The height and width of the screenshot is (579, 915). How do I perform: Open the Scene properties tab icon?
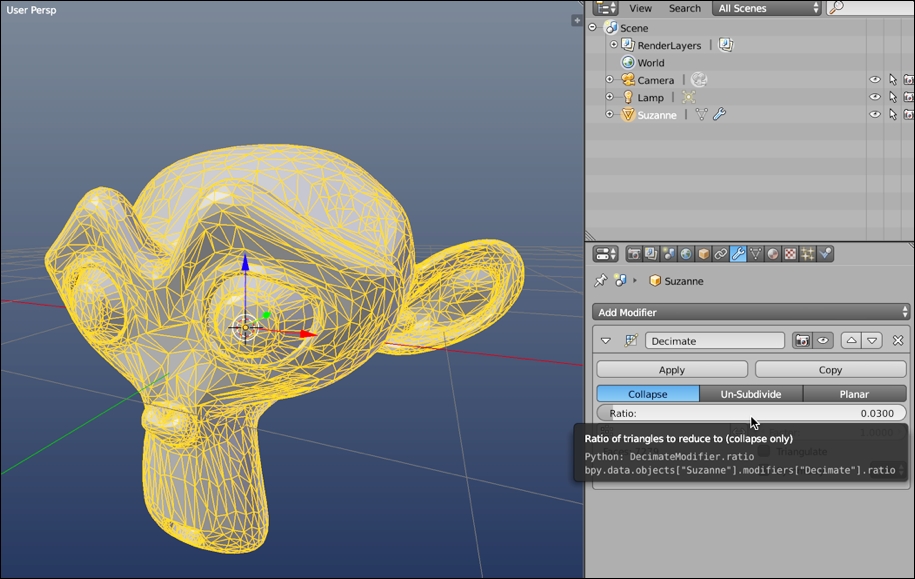(x=669, y=254)
